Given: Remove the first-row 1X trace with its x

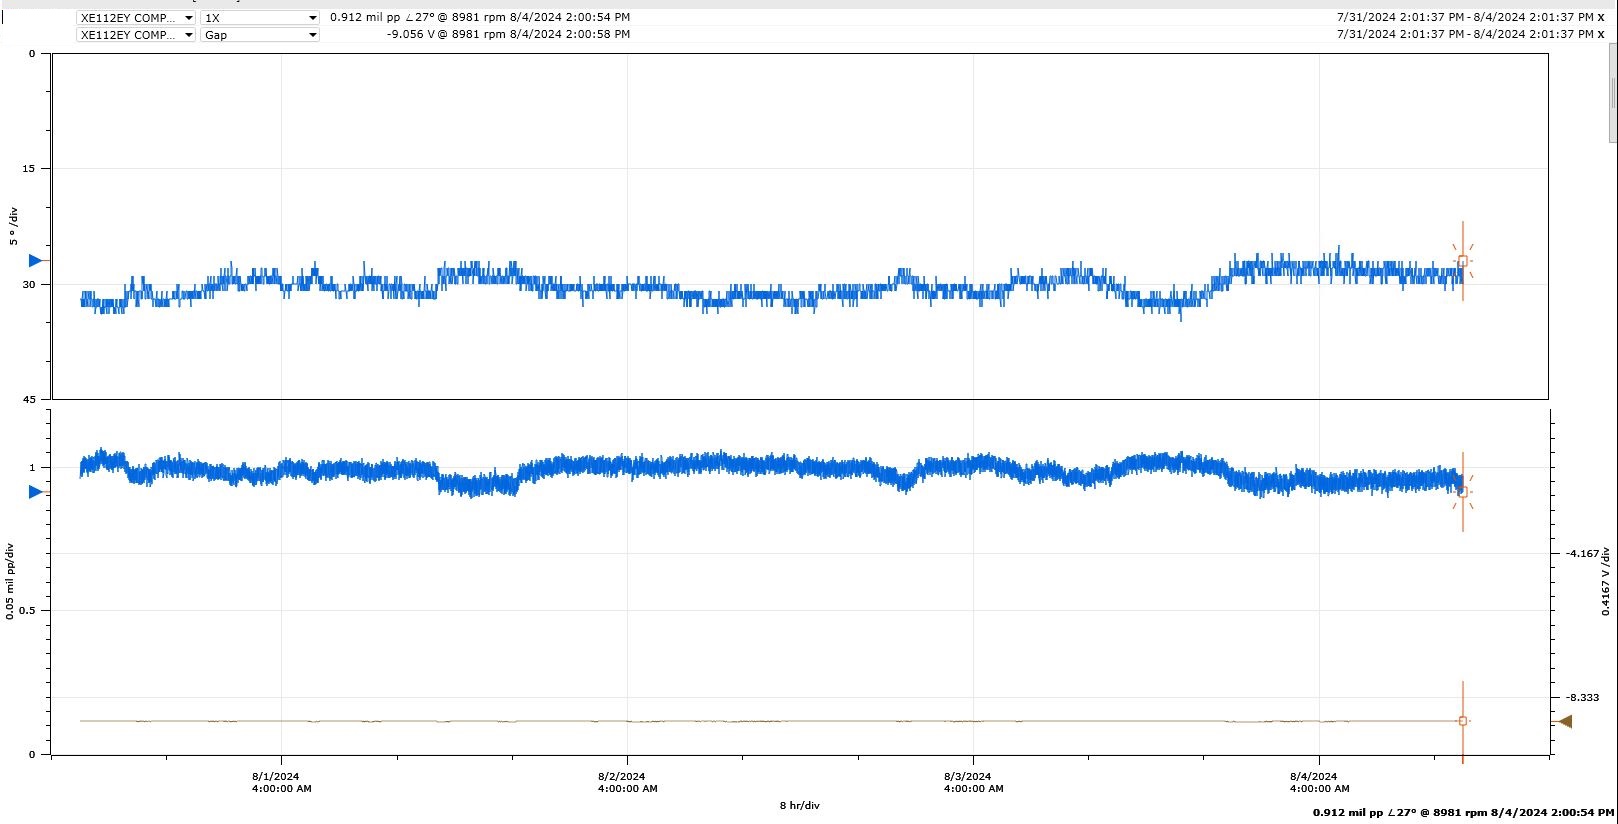Looking at the screenshot, I should (x=1601, y=18).
